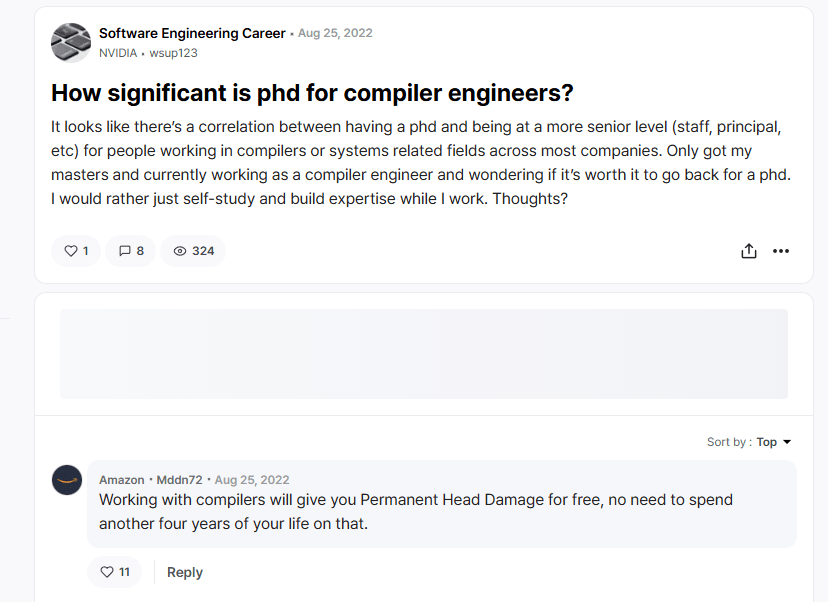Click the Software Engineering Career group avatar
Image resolution: width=828 pixels, height=602 pixels.
[70, 42]
